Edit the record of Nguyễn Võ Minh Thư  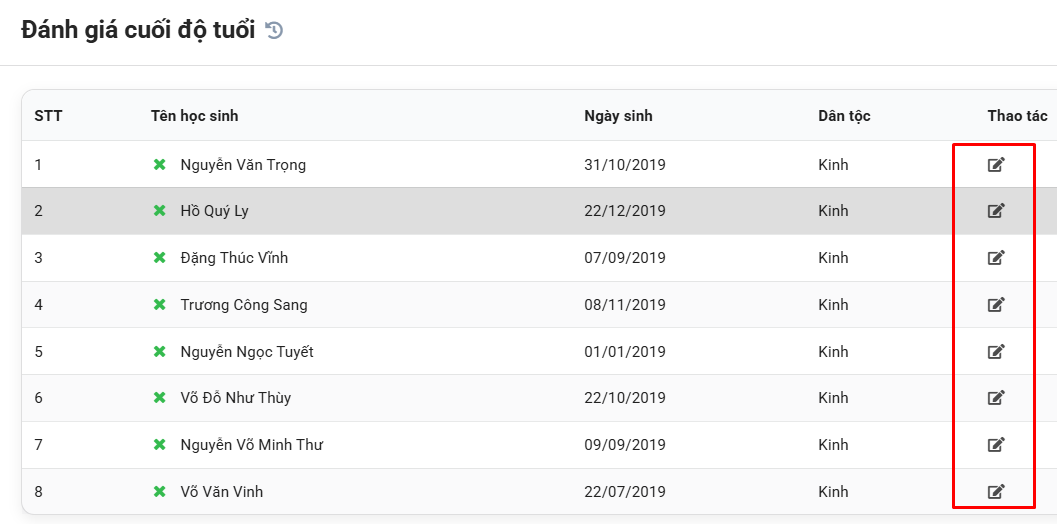pyautogui.click(x=996, y=445)
